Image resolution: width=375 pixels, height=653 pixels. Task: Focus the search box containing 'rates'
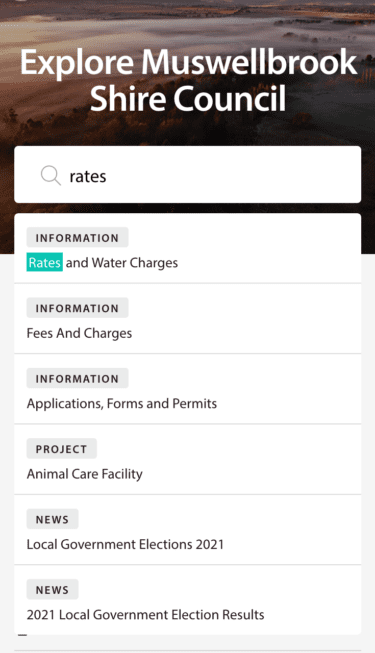(188, 174)
